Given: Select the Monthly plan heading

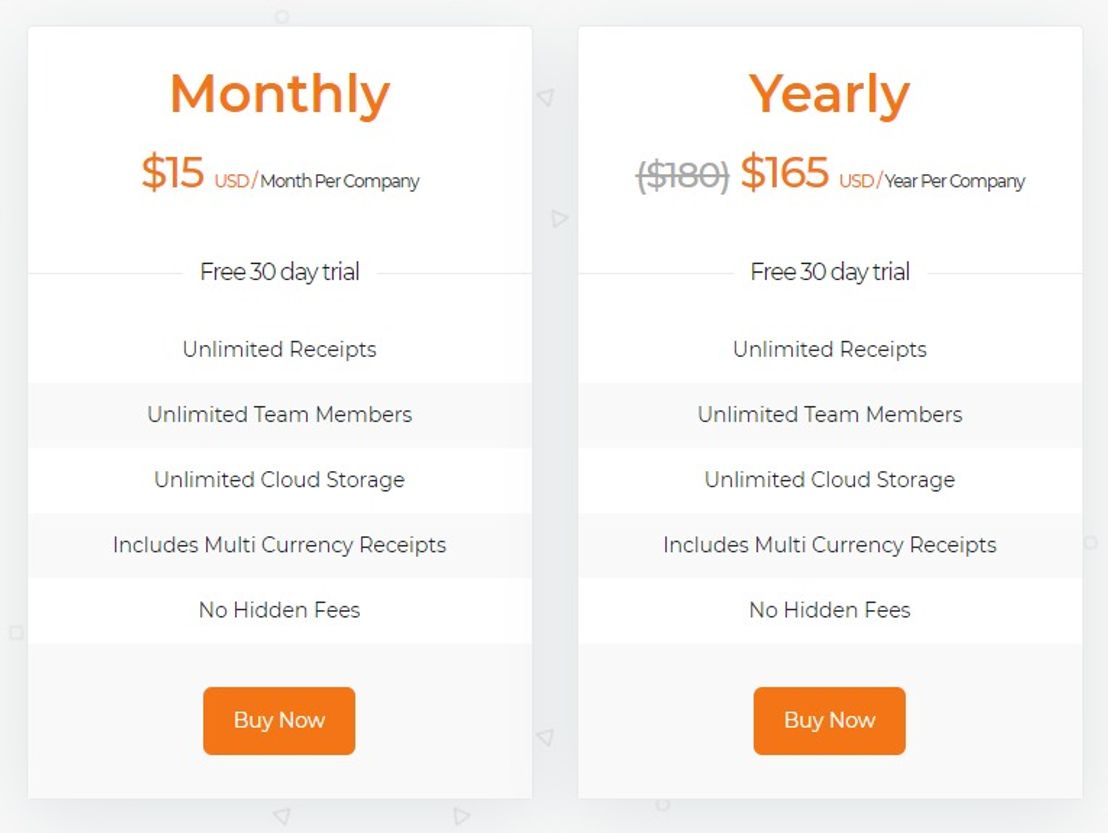Looking at the screenshot, I should point(279,93).
